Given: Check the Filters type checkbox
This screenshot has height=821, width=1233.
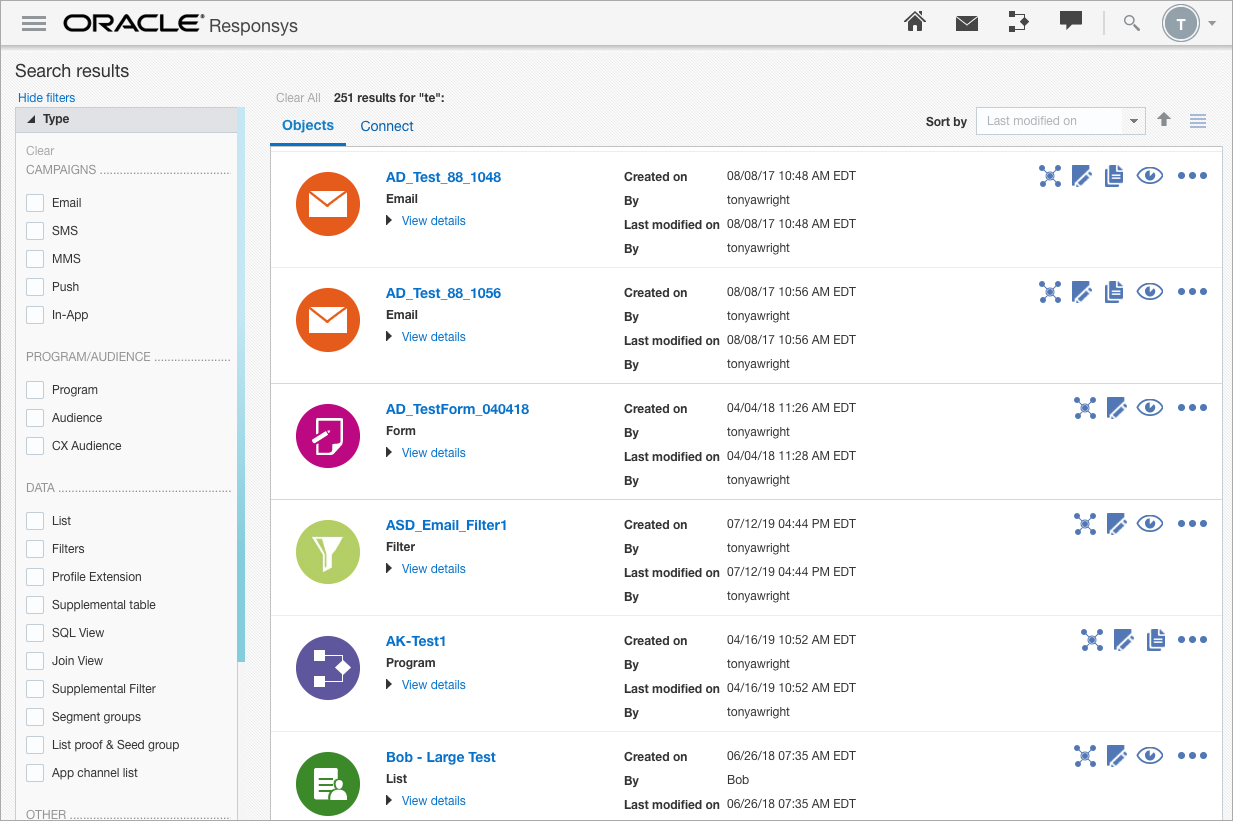Looking at the screenshot, I should (35, 549).
